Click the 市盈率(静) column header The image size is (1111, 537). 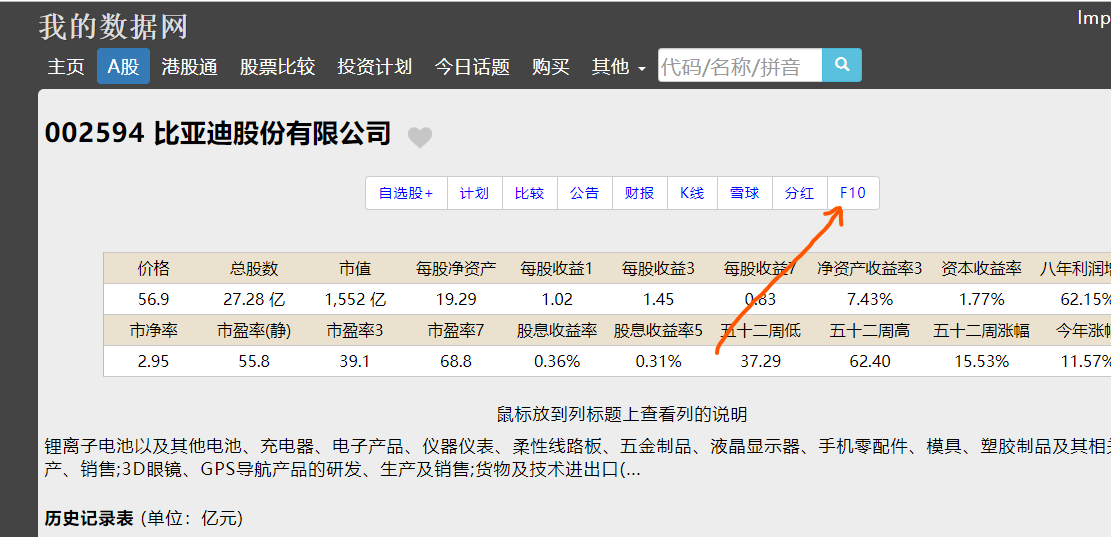coord(254,330)
